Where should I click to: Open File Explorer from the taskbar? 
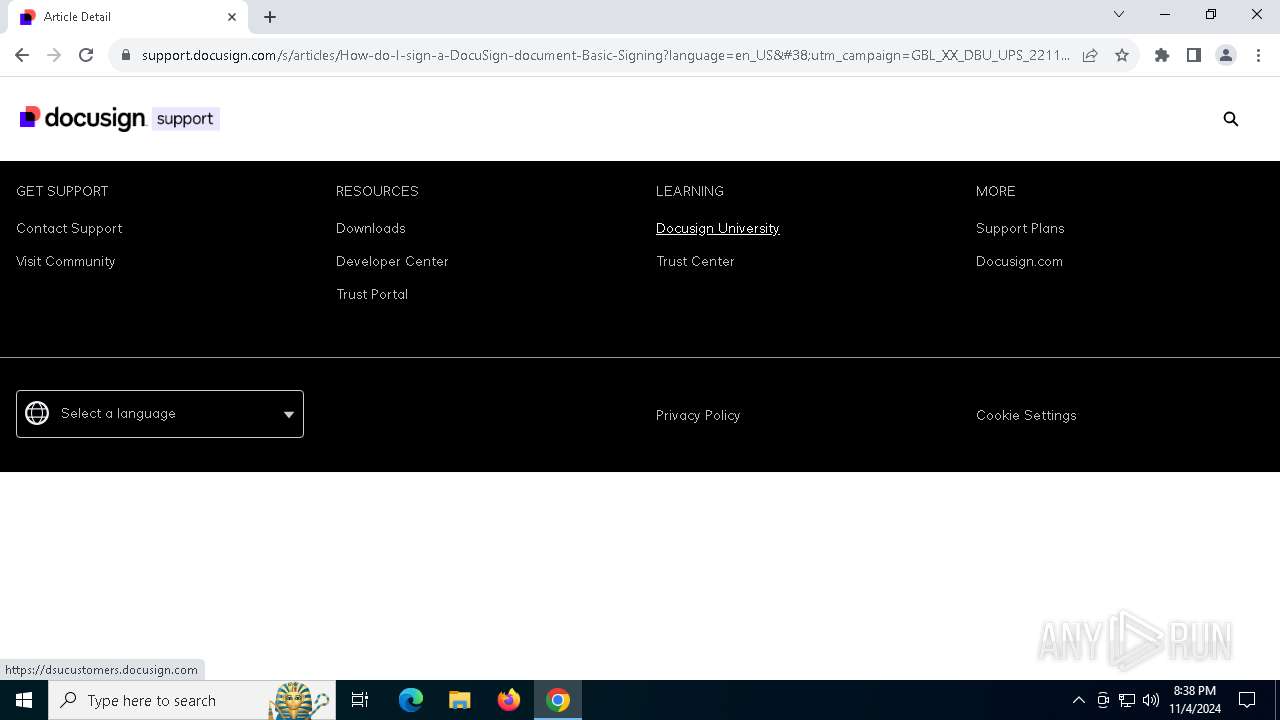pos(460,700)
